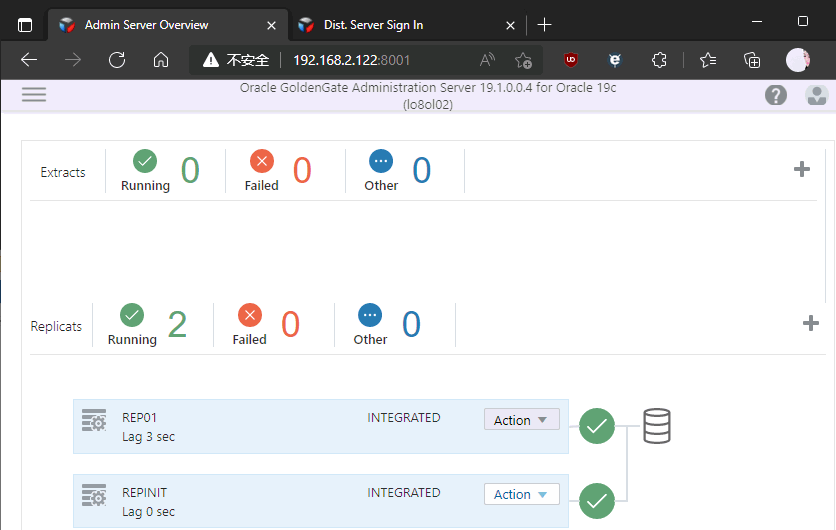Click the Running Replicats green status indicator
Viewport: 836px width, 530px height.
click(132, 315)
